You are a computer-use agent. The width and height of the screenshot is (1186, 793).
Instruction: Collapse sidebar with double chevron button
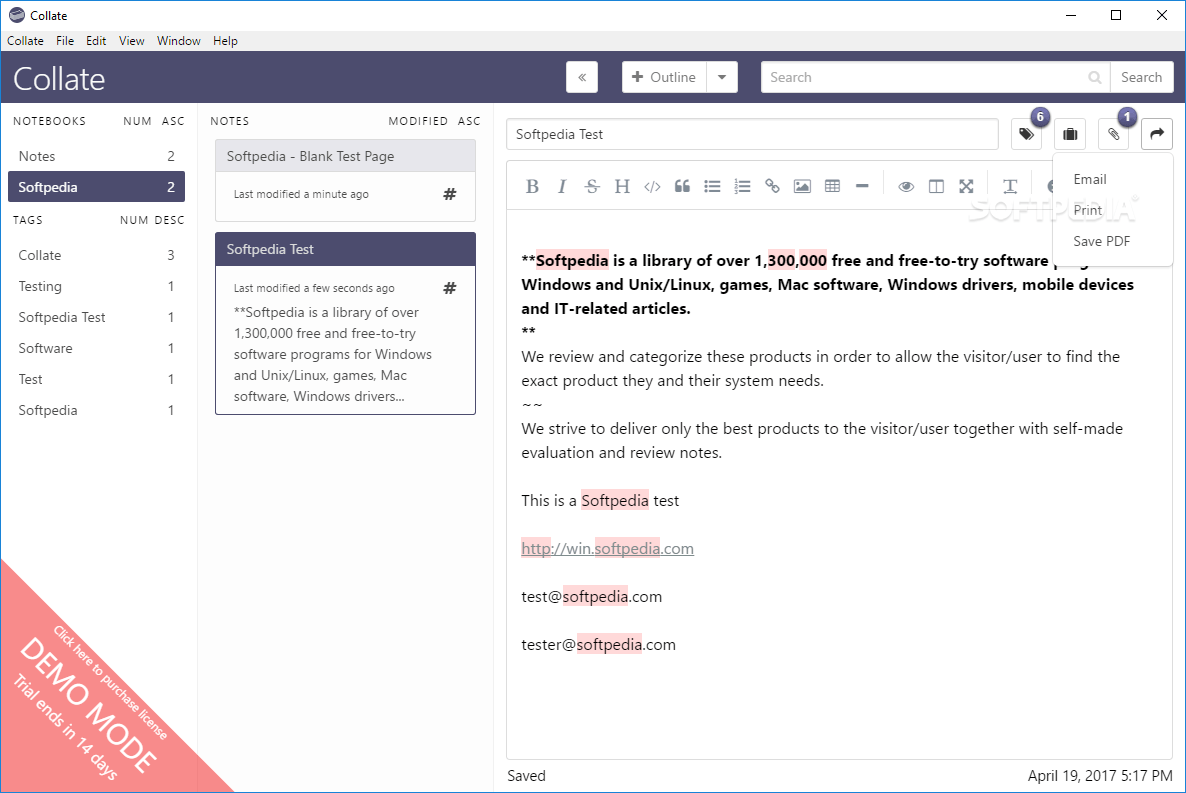[x=582, y=77]
